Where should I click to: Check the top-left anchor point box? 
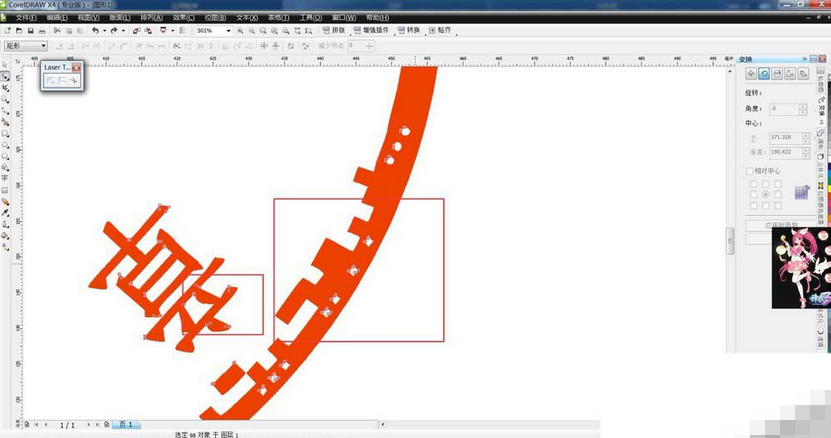(x=752, y=183)
